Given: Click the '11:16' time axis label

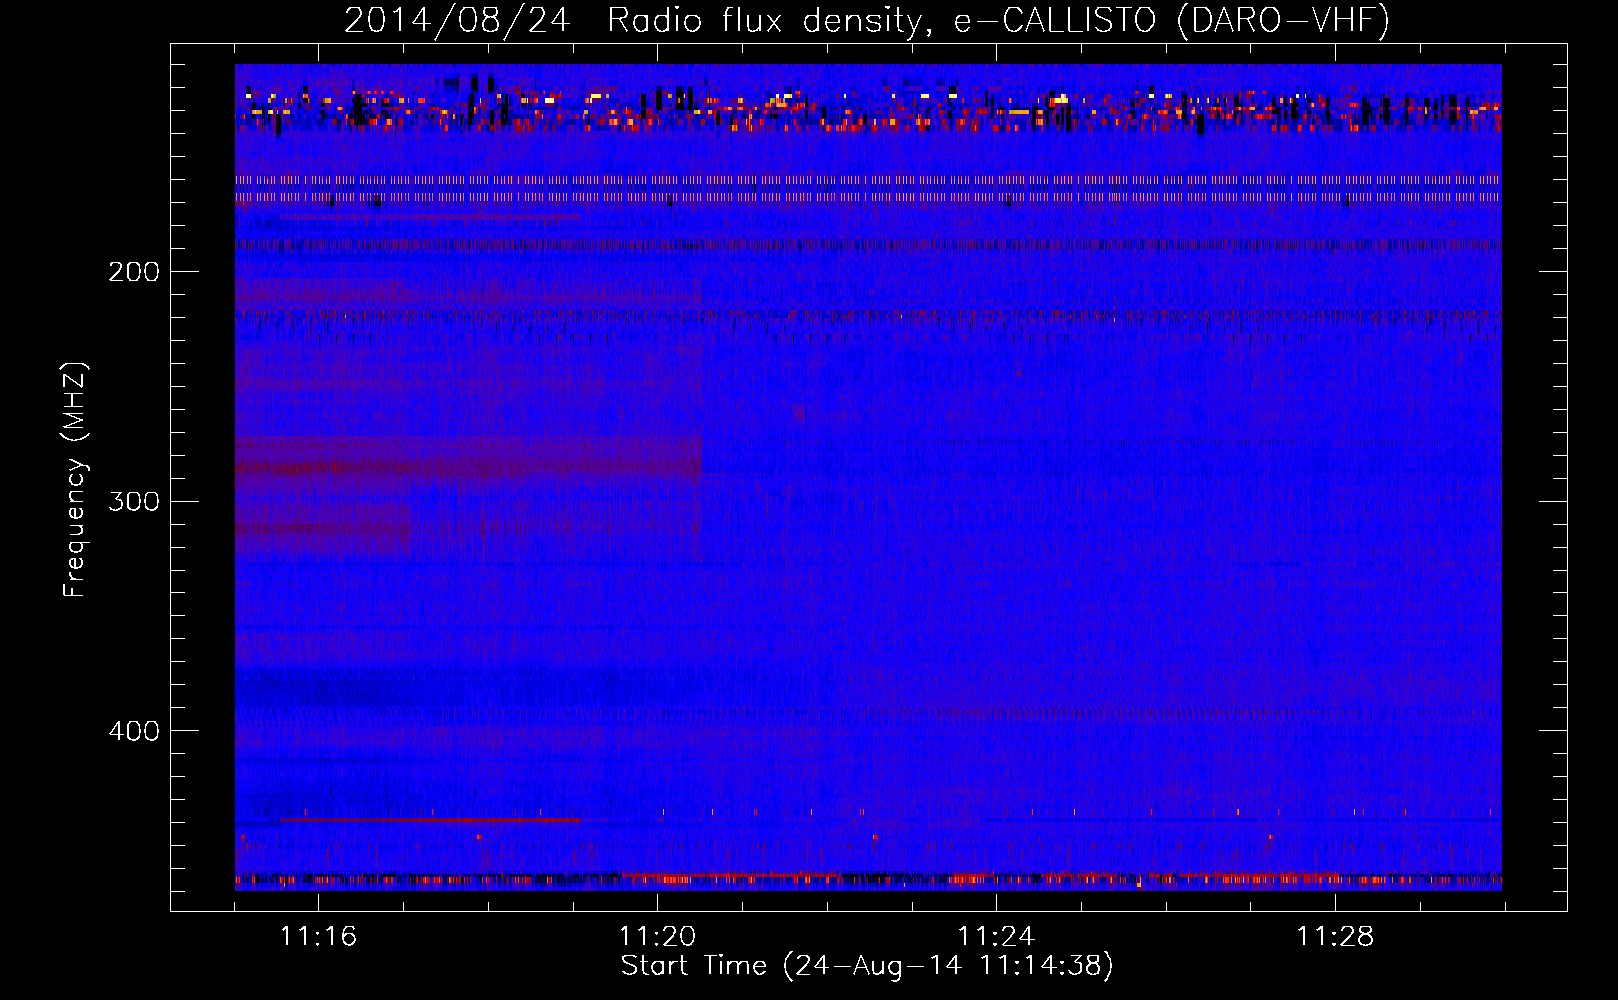Looking at the screenshot, I should (318, 937).
